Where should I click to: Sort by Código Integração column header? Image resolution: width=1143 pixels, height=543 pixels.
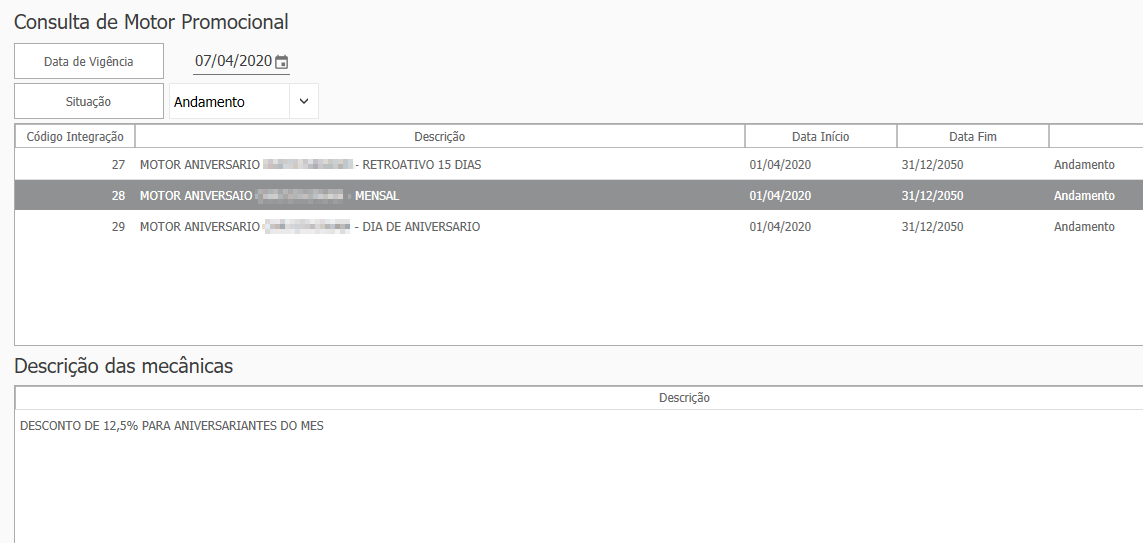coord(75,137)
